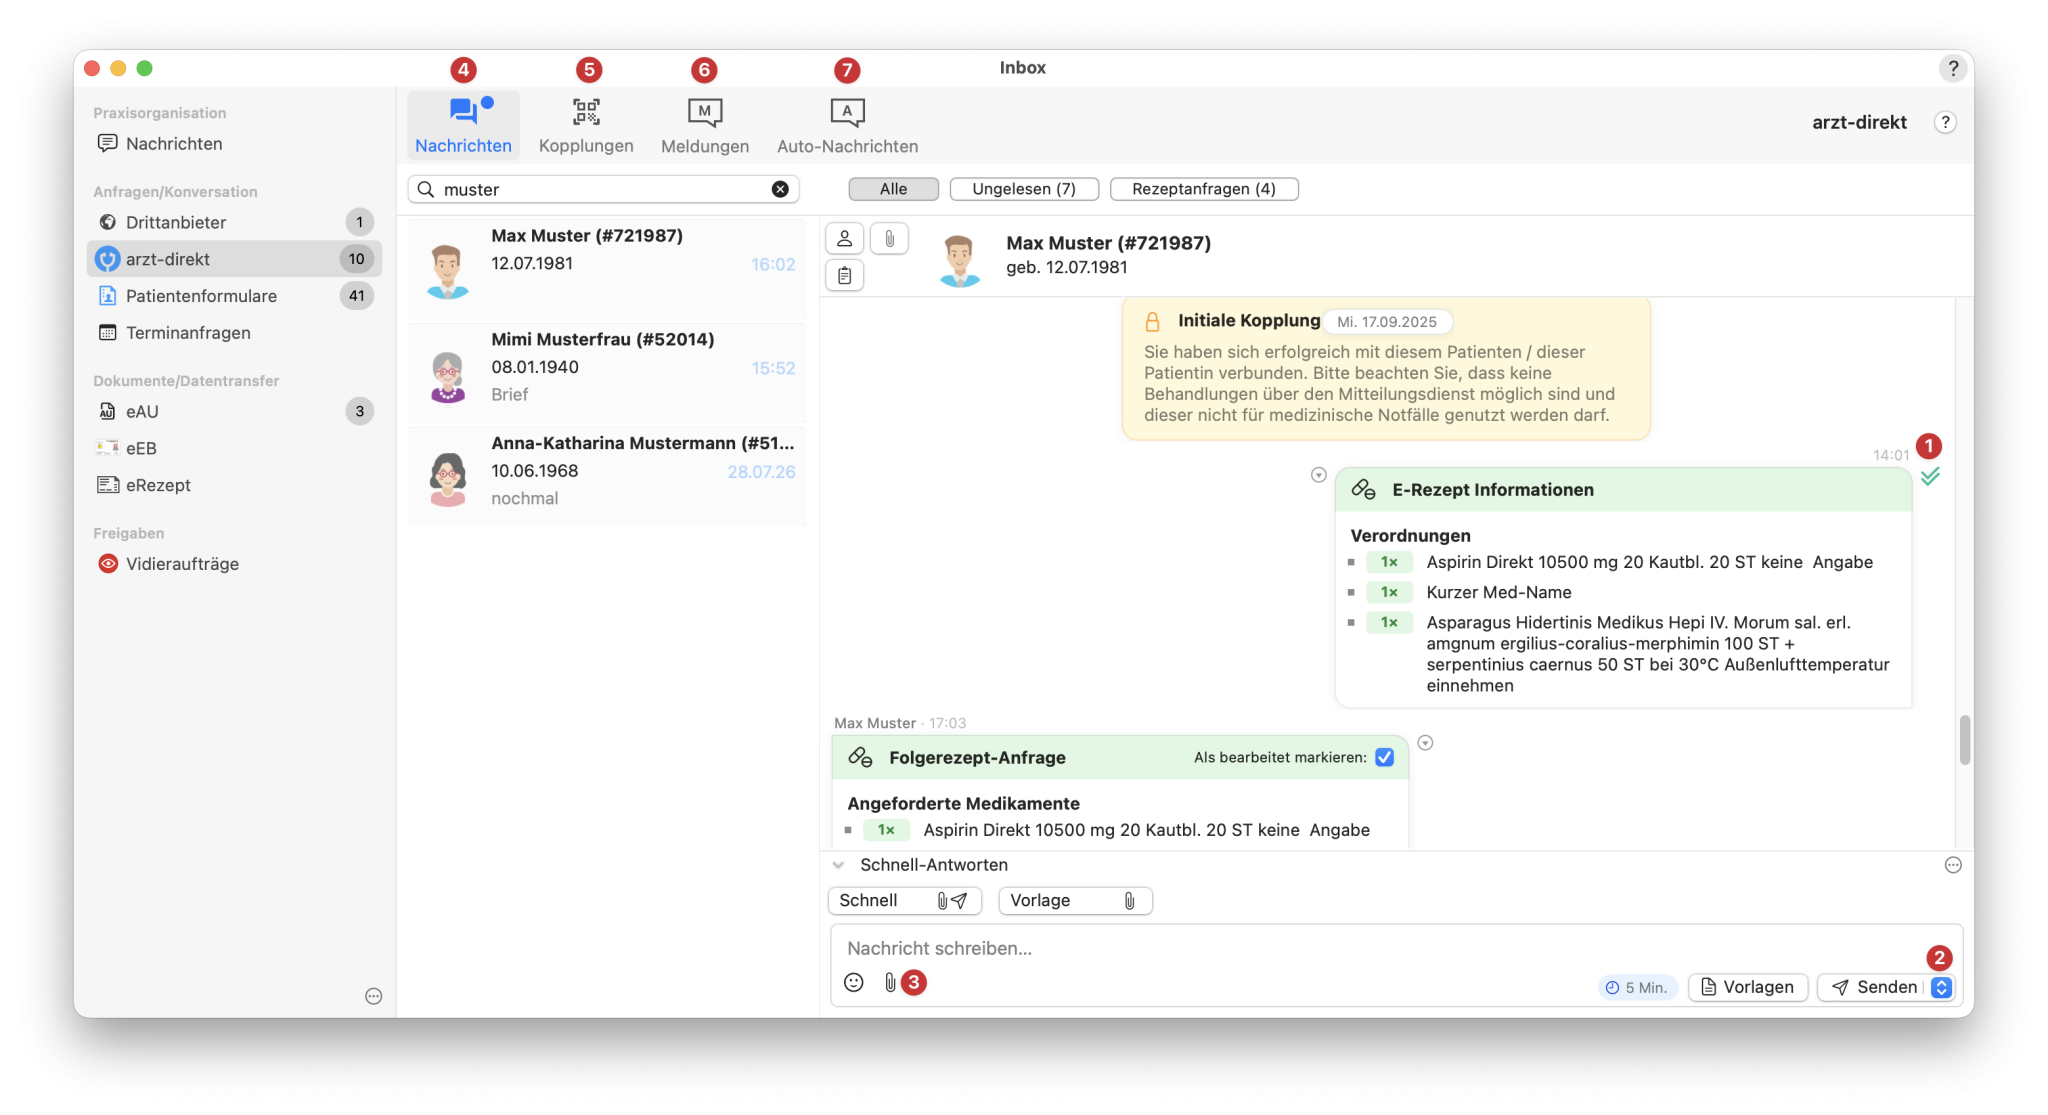Click the Folgerezept-Anfrage pill icon
The image size is (2048, 1115).
860,757
